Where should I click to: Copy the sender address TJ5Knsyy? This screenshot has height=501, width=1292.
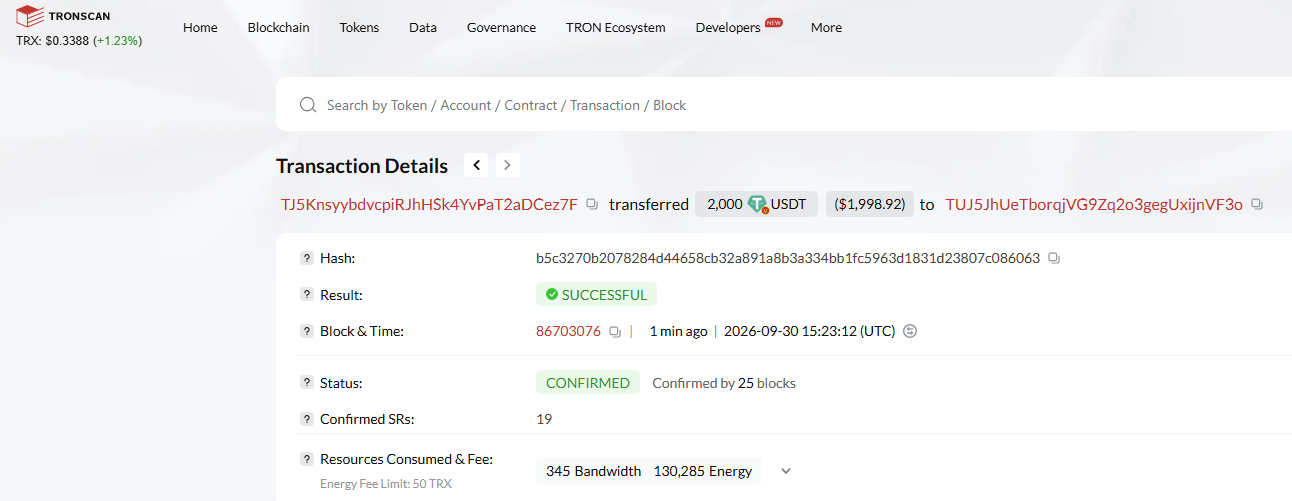click(592, 204)
